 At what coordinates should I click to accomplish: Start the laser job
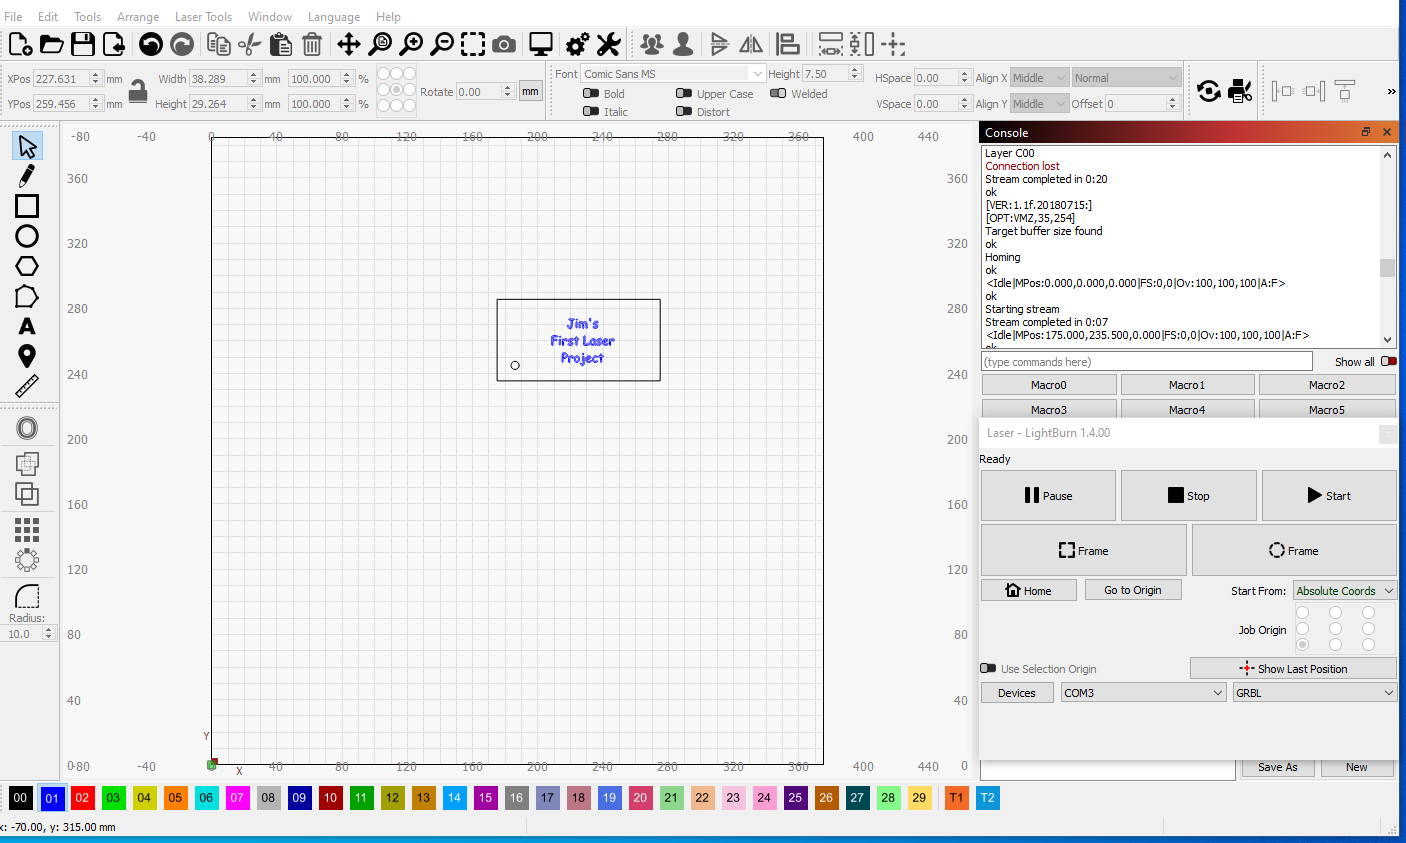(1329, 496)
